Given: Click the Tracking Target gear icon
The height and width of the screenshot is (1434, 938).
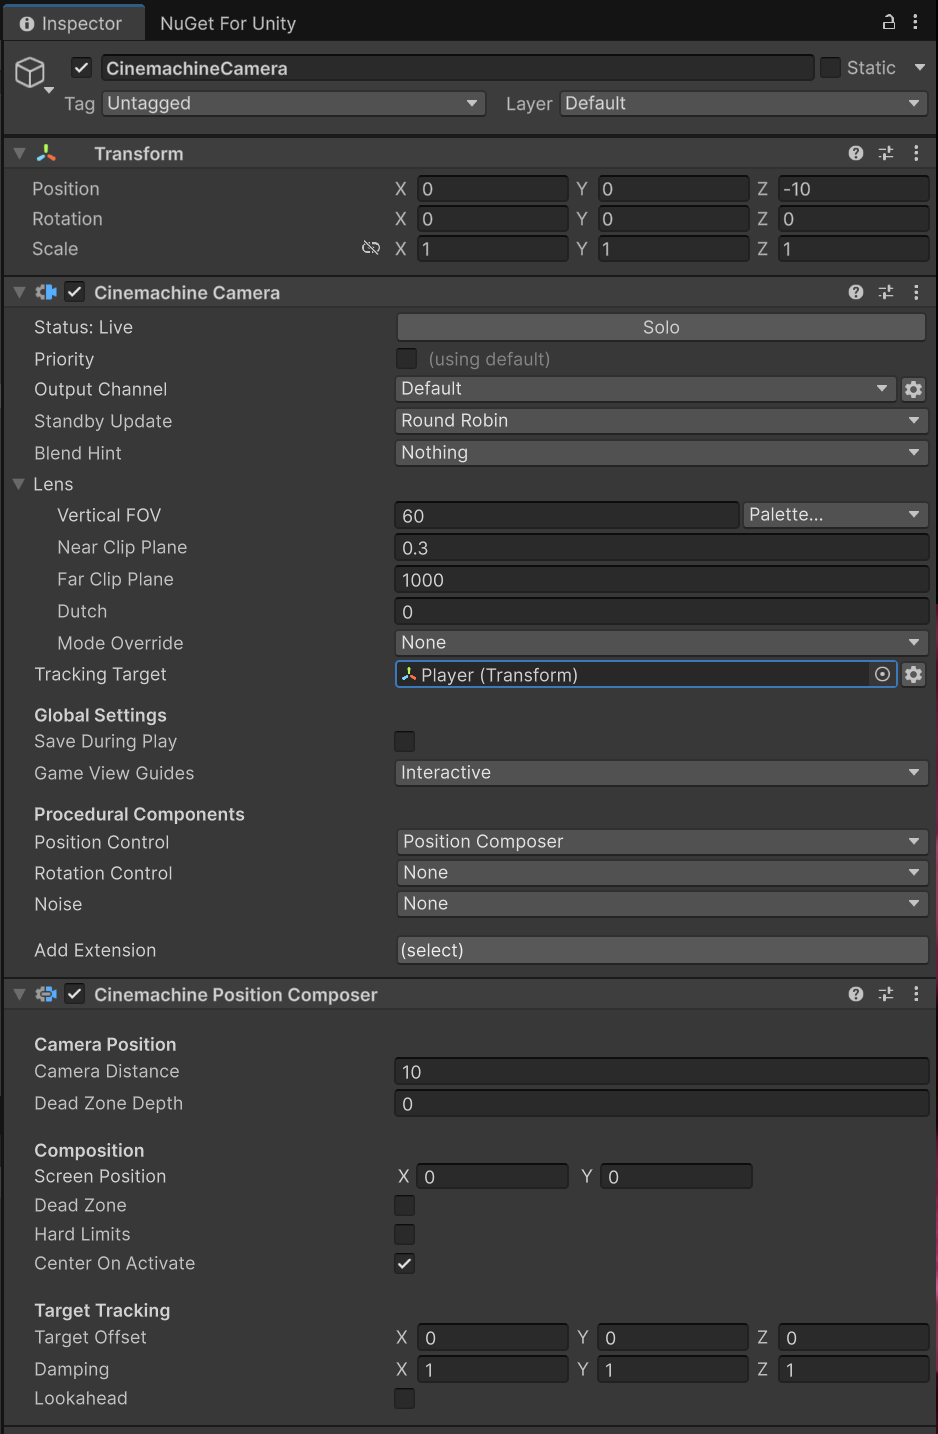Looking at the screenshot, I should coord(913,675).
